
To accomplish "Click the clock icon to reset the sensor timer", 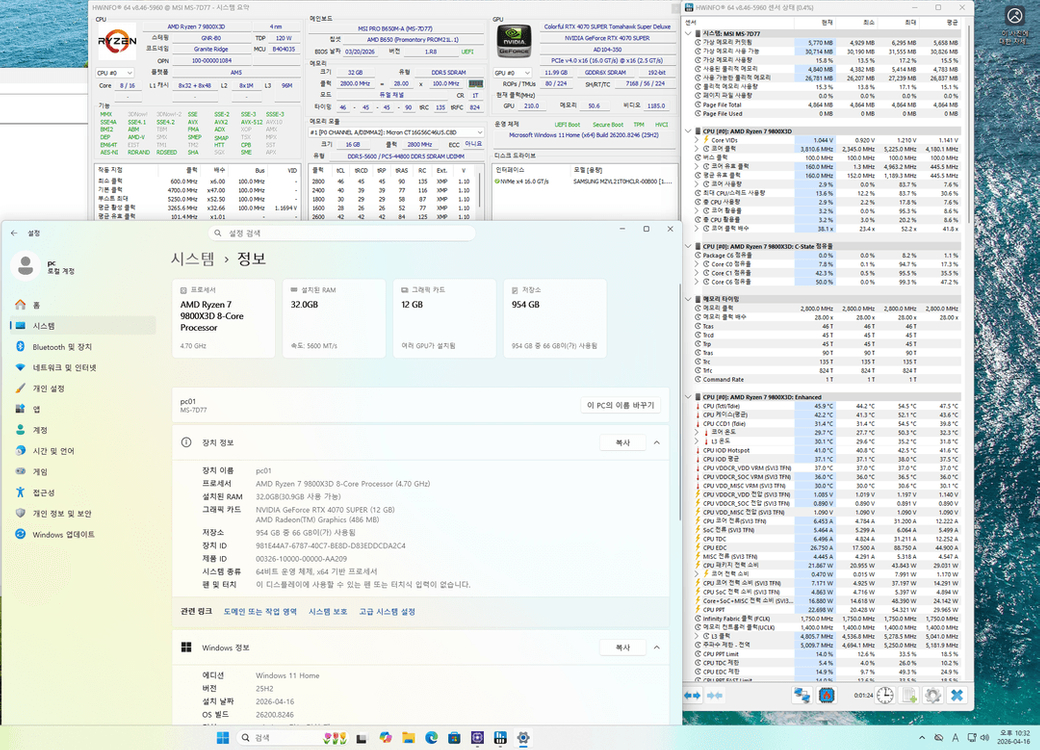I will coord(884,696).
